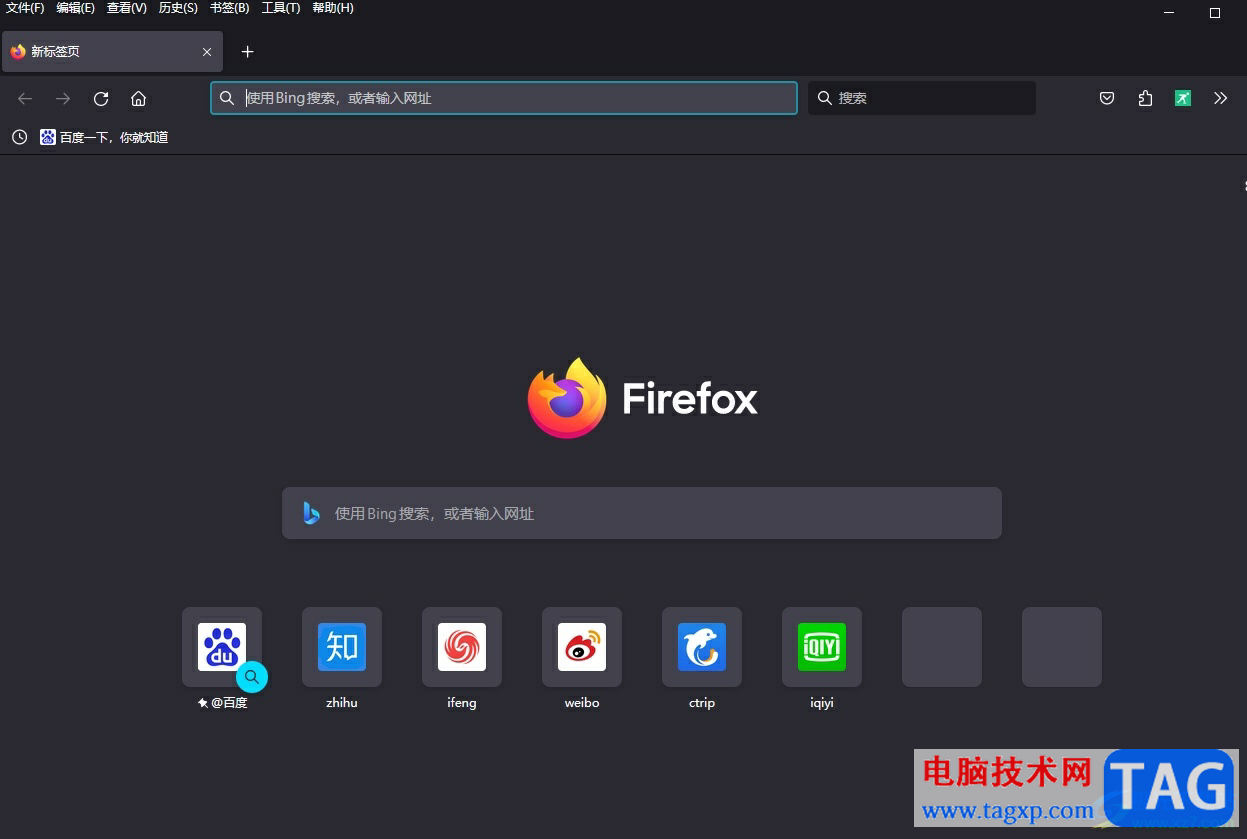Reload the current page
This screenshot has height=839, width=1247.
(100, 98)
